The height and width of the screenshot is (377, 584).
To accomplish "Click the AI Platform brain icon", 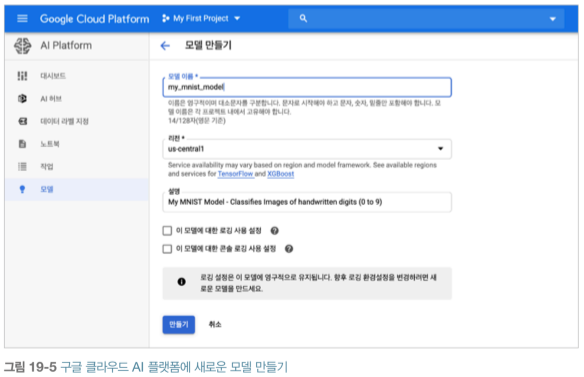I will [x=23, y=46].
